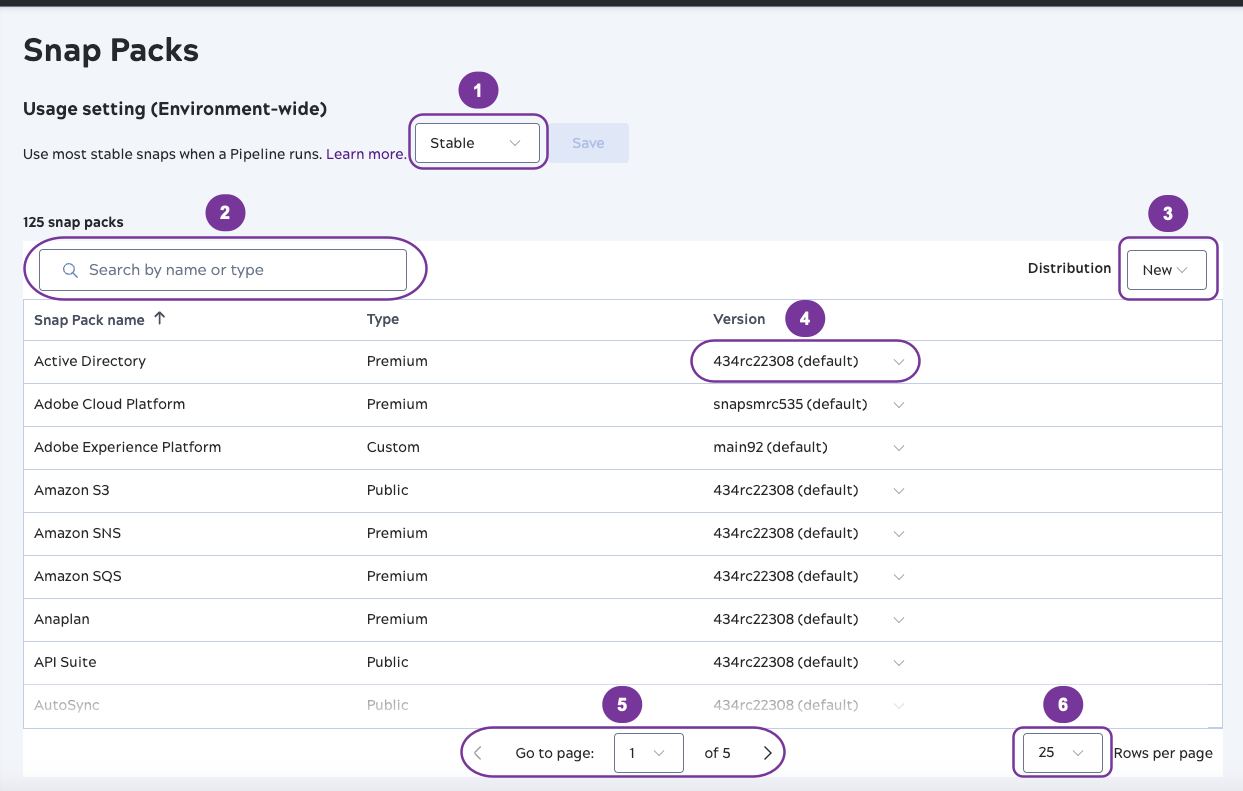Open the Stable usage setting dropdown
The height and width of the screenshot is (791, 1243).
pyautogui.click(x=477, y=142)
